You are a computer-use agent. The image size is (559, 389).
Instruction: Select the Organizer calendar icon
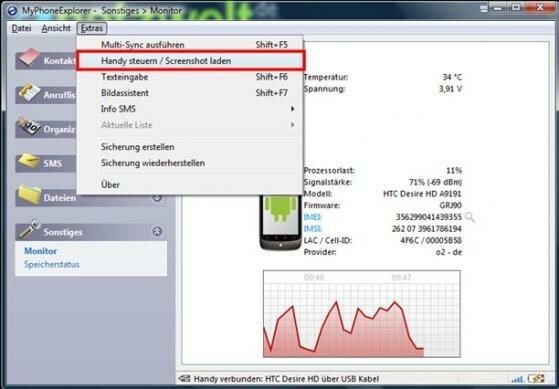click(29, 127)
